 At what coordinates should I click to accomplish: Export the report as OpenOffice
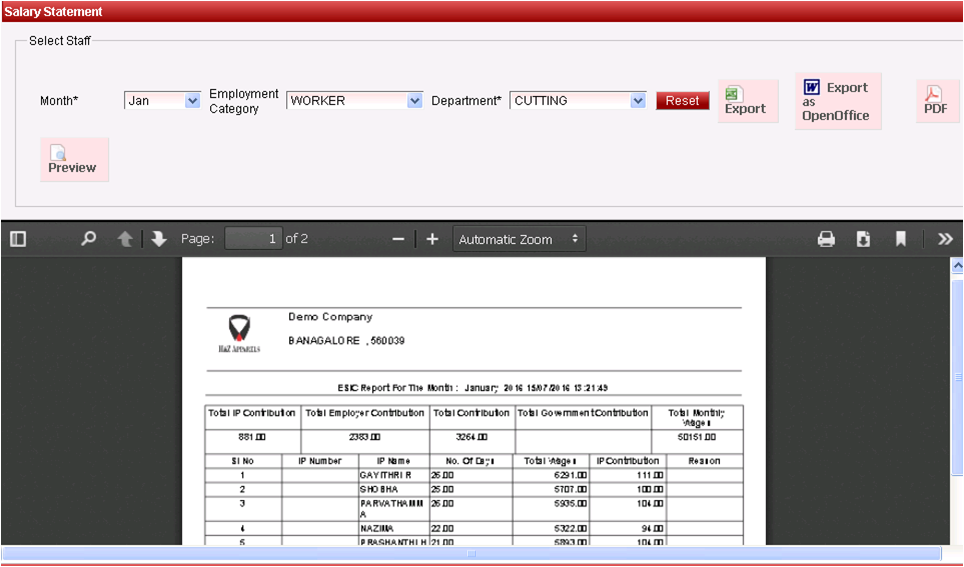[x=837, y=101]
